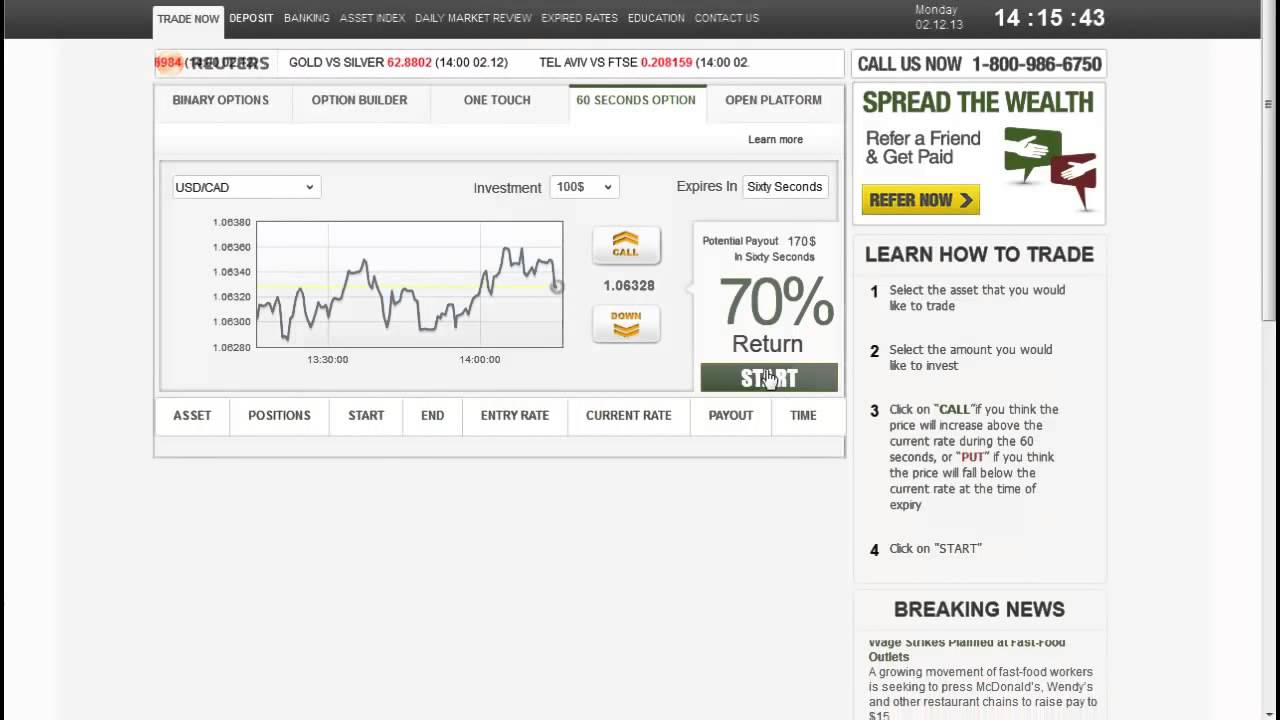Click the CURRENT RATE column header
This screenshot has height=720, width=1280.
pos(629,416)
